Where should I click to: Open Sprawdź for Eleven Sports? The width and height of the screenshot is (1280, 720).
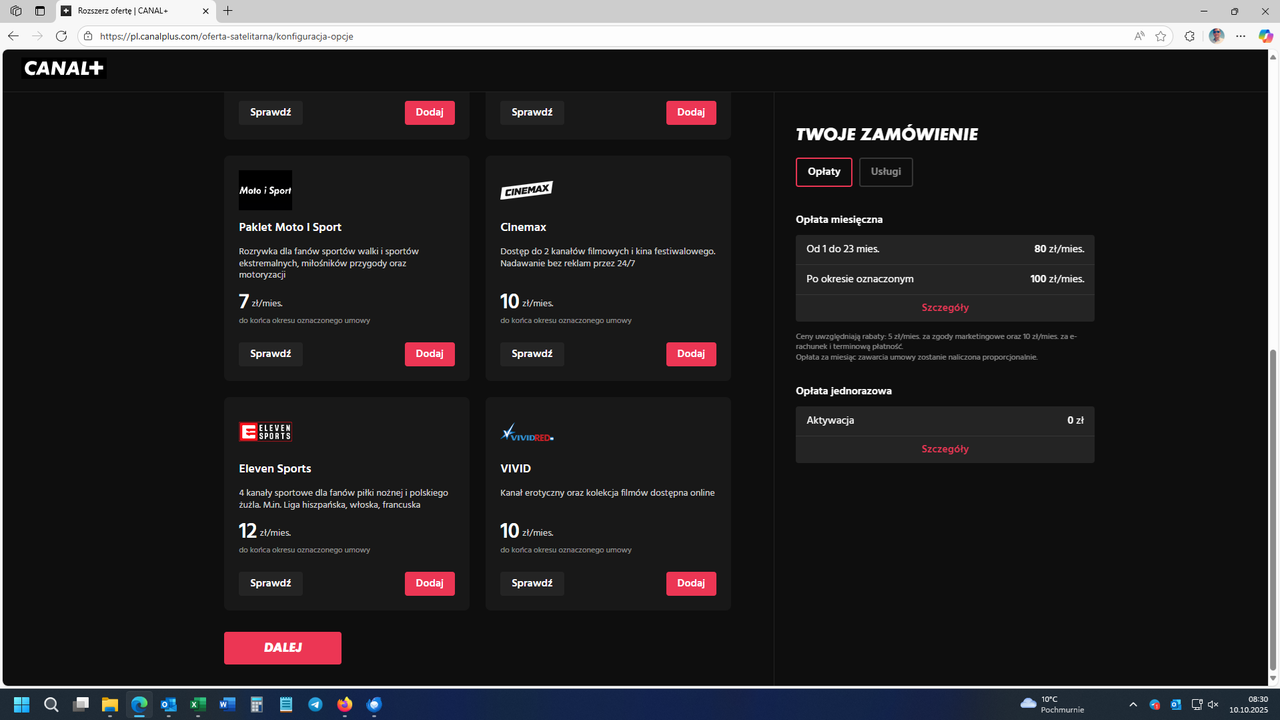[270, 583]
